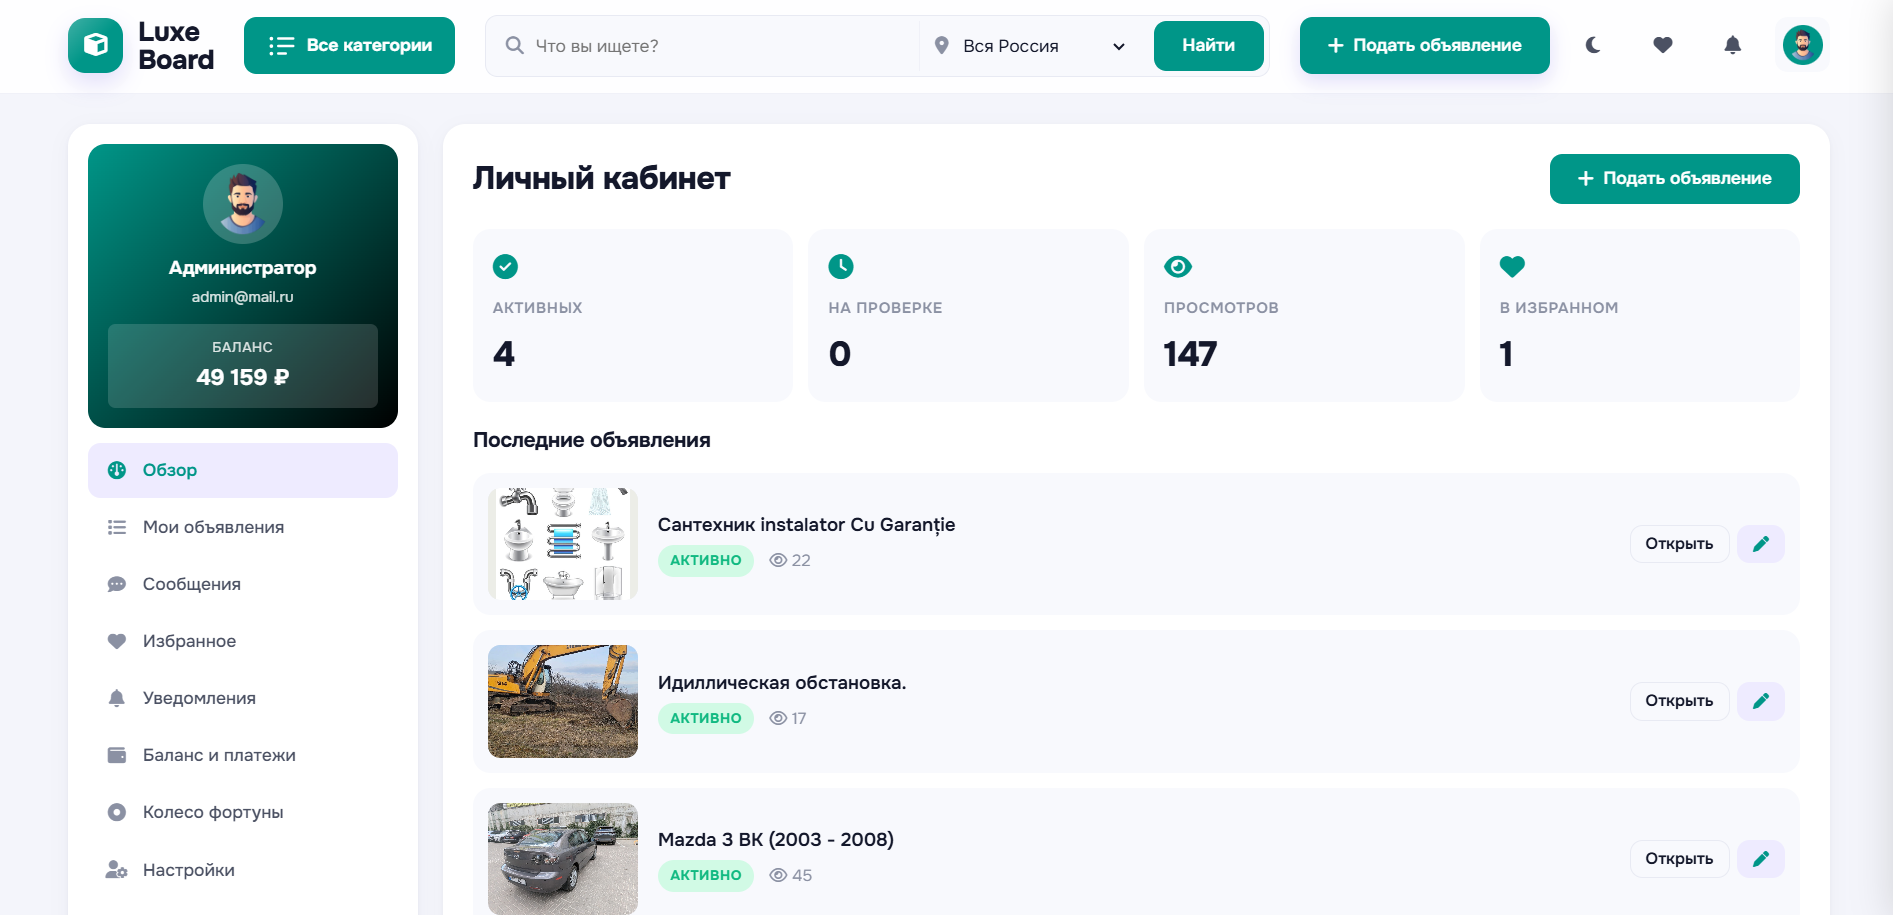Open the Mazda 3 BK listing with Открыть
Screen dimensions: 1893x915
[1679, 859]
